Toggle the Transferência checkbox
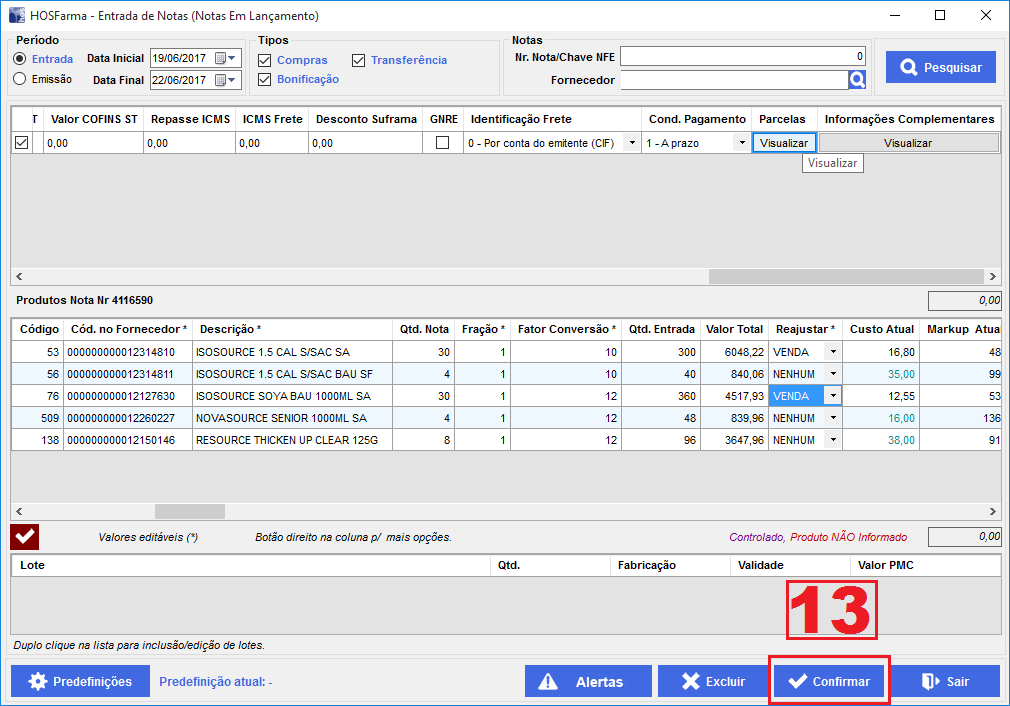Viewport: 1010px width, 706px height. (x=358, y=60)
